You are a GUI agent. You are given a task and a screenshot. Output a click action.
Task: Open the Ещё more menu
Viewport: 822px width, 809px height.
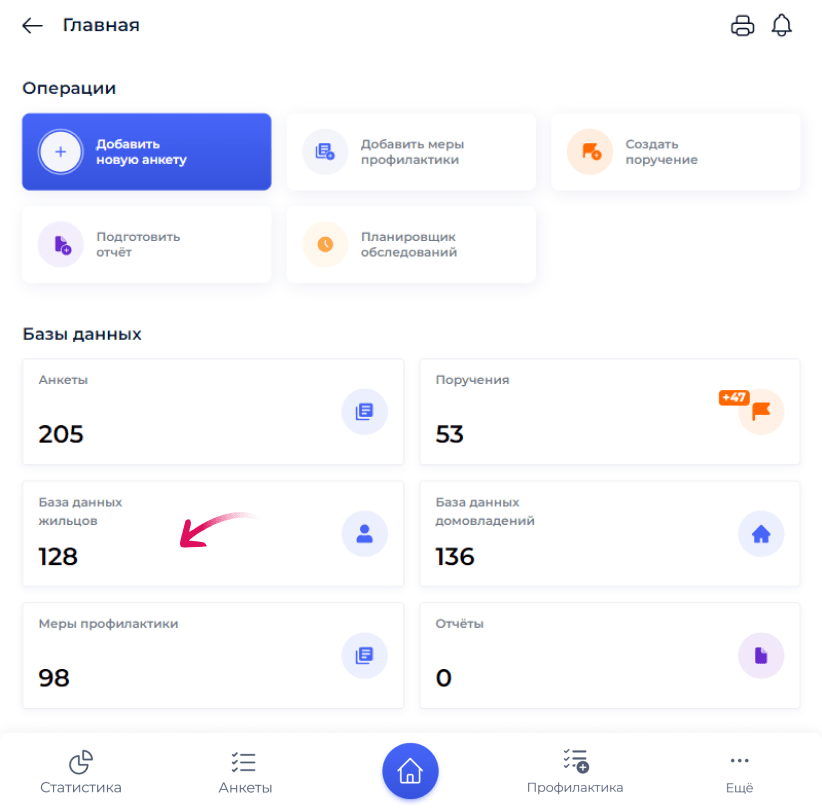pos(739,772)
